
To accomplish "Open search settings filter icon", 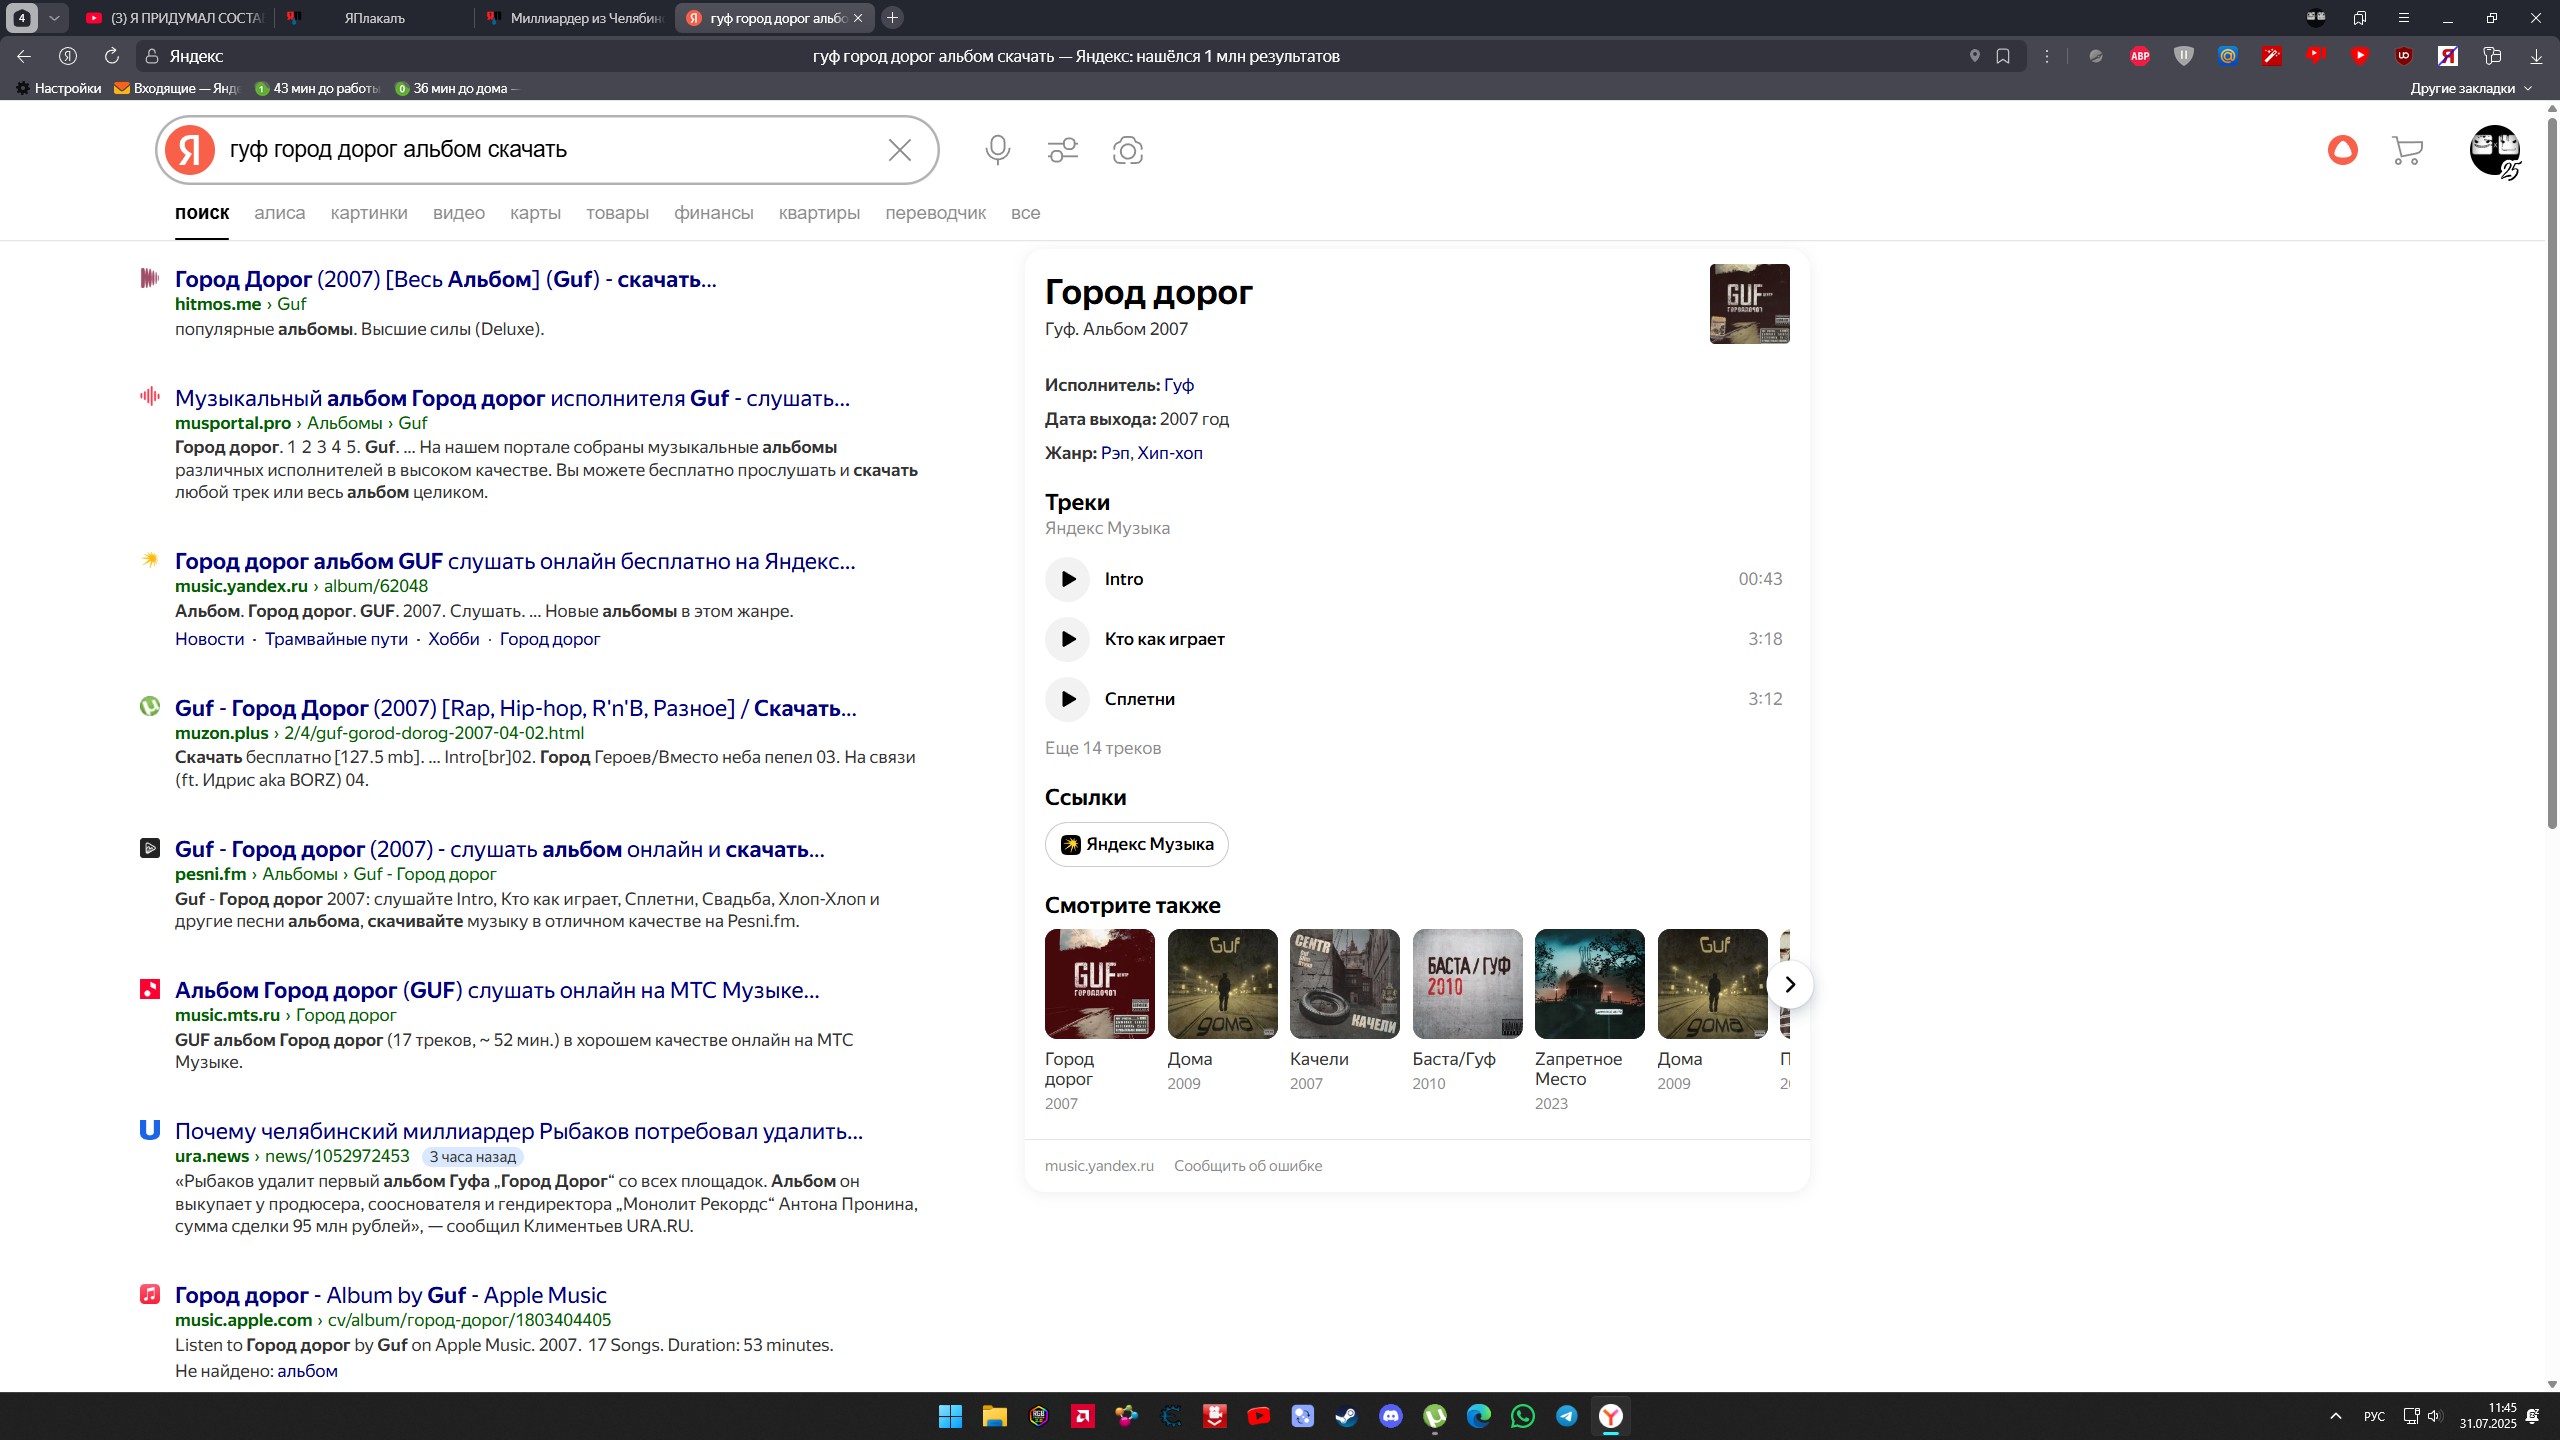I will [1062, 150].
